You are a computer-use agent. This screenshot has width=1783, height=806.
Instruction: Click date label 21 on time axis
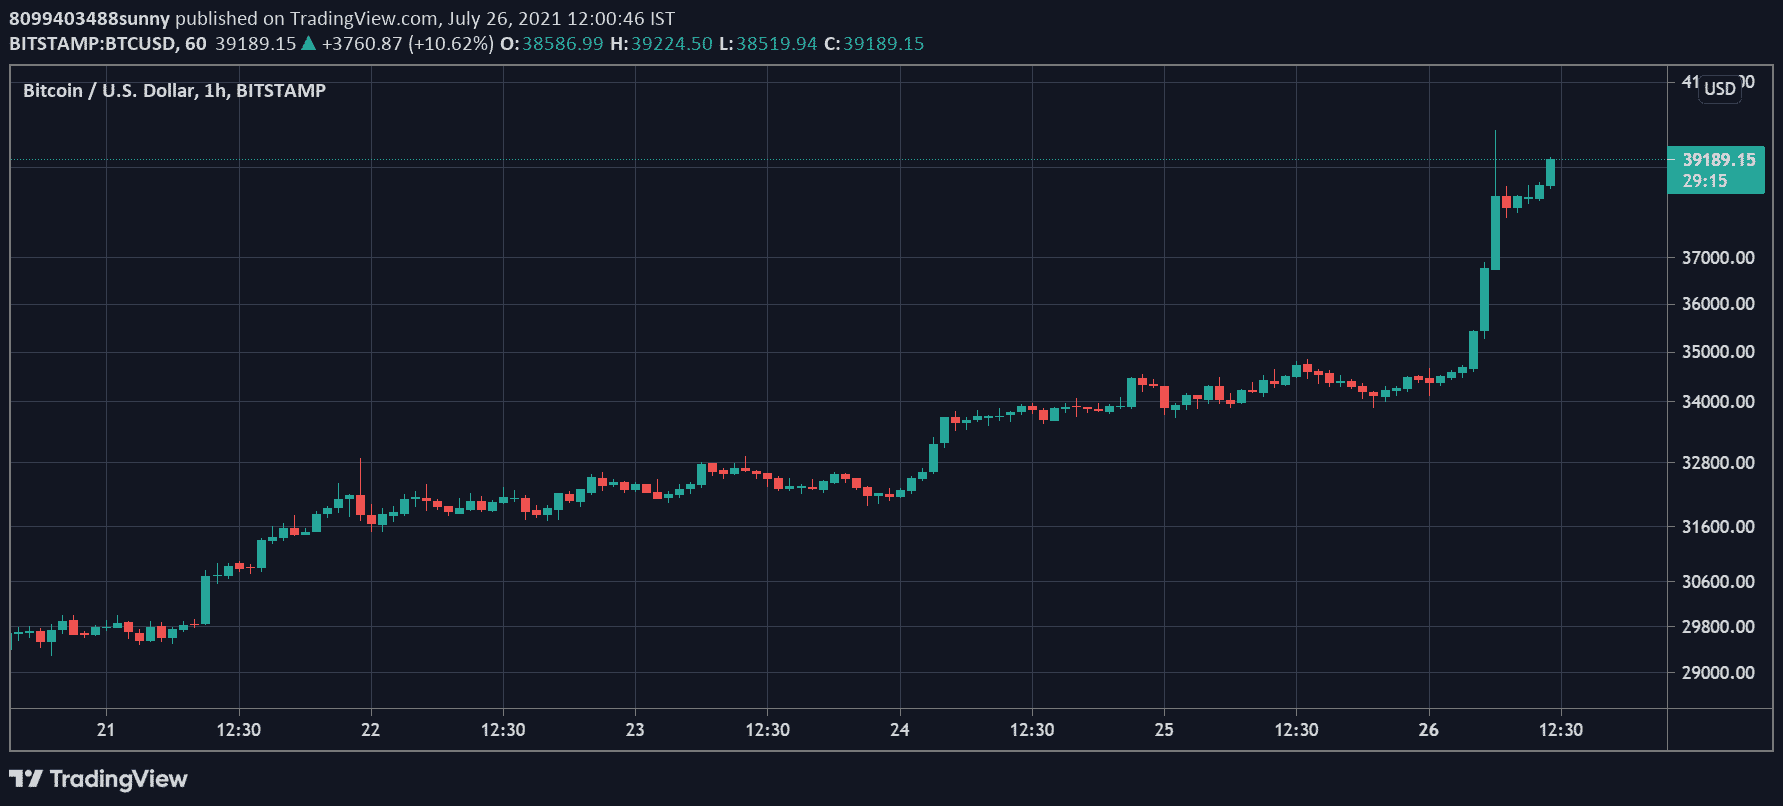(x=106, y=730)
